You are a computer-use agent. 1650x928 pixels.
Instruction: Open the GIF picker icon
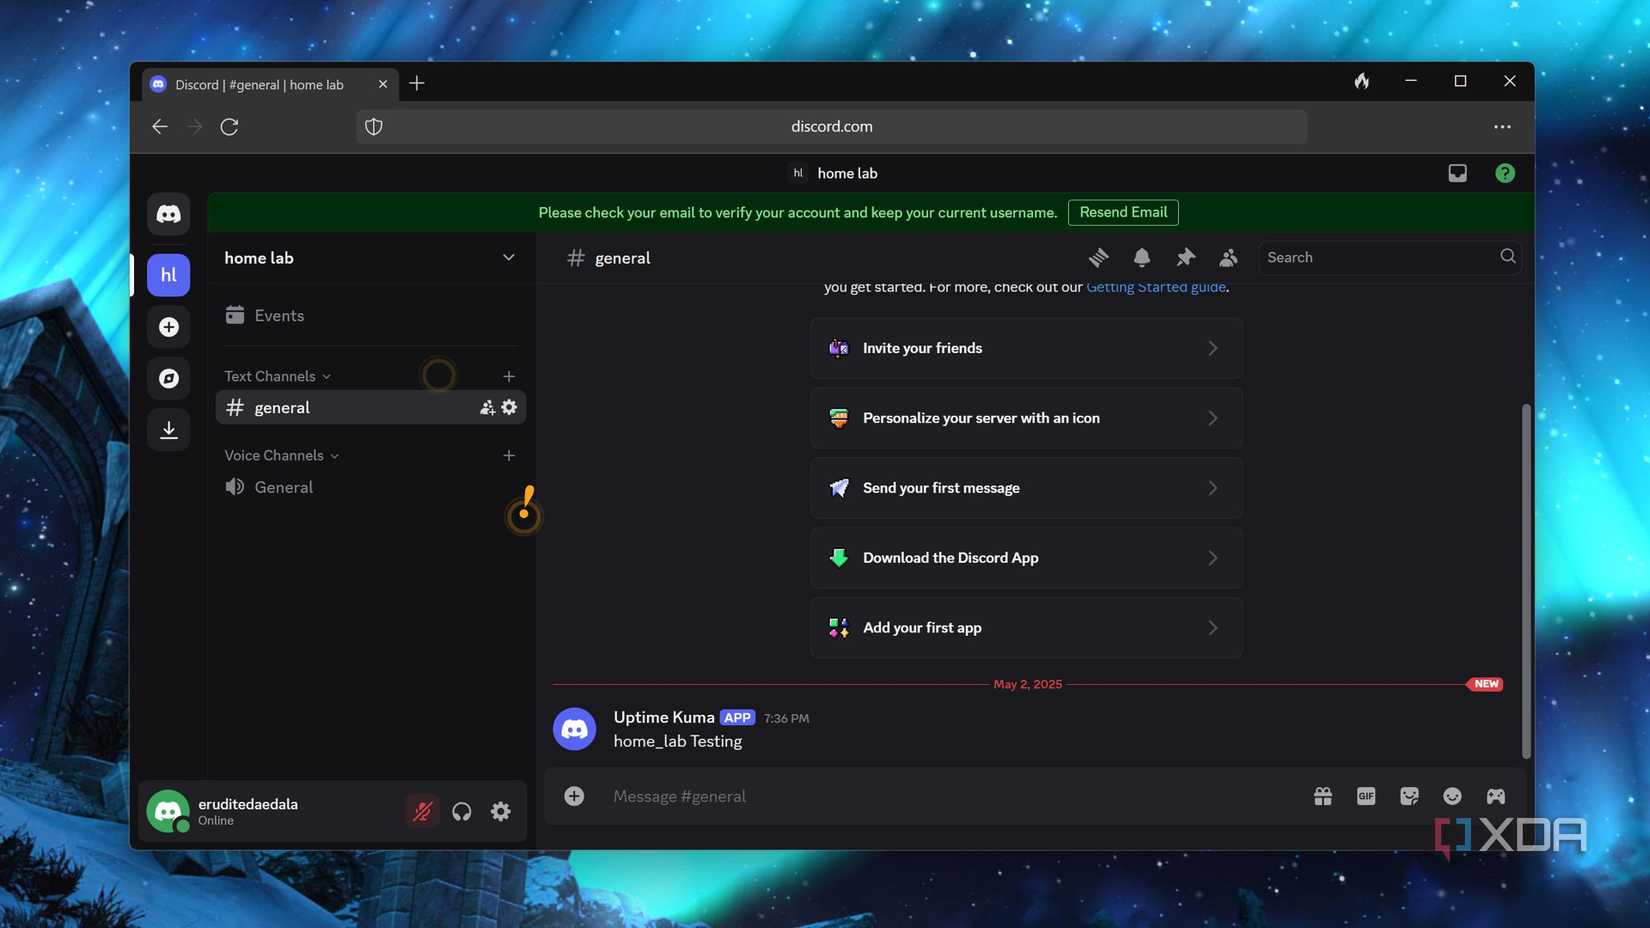pos(1366,796)
